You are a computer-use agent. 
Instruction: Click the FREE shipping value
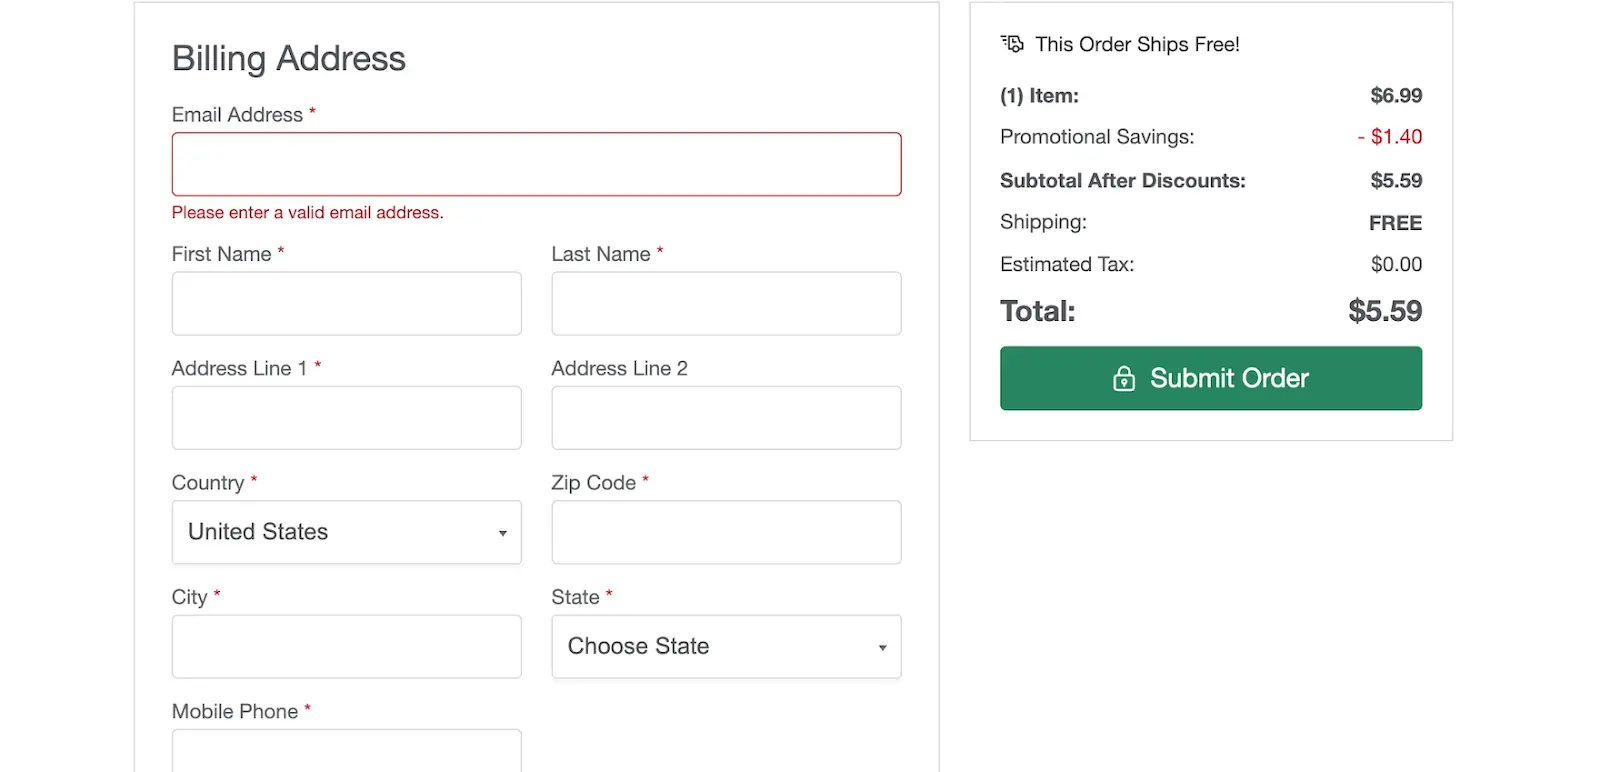click(1395, 223)
